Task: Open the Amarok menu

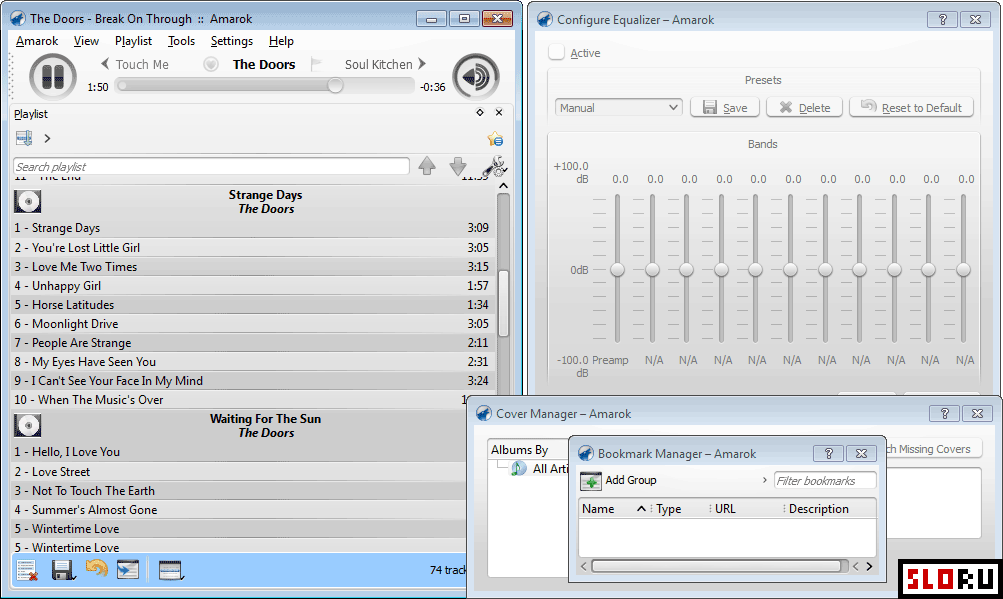Action: [37, 41]
